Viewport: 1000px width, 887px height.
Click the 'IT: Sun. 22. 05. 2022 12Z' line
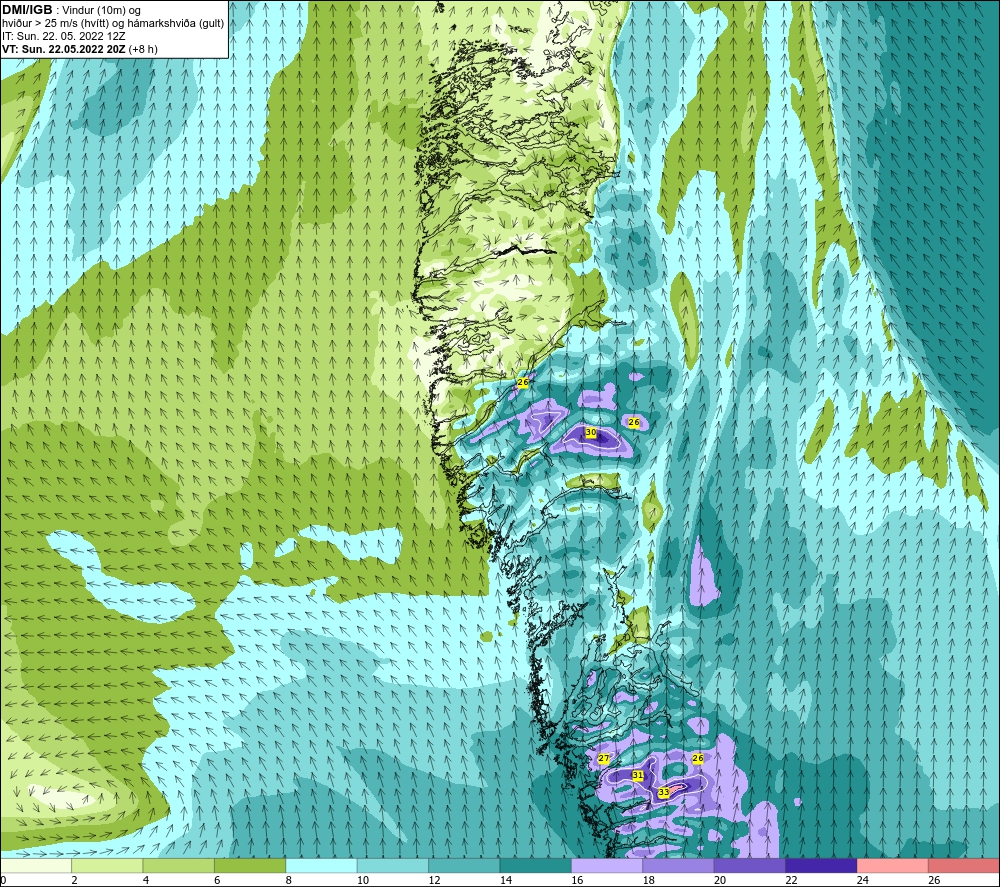tap(64, 36)
